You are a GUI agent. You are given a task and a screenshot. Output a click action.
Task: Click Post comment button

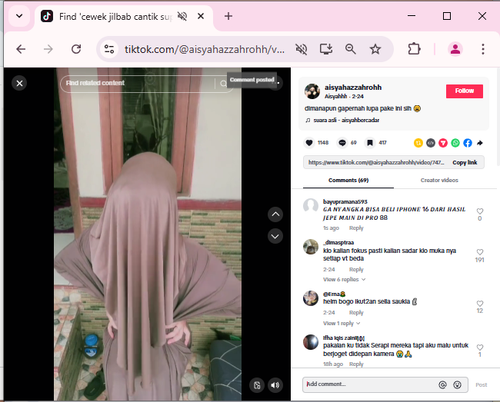(x=481, y=385)
